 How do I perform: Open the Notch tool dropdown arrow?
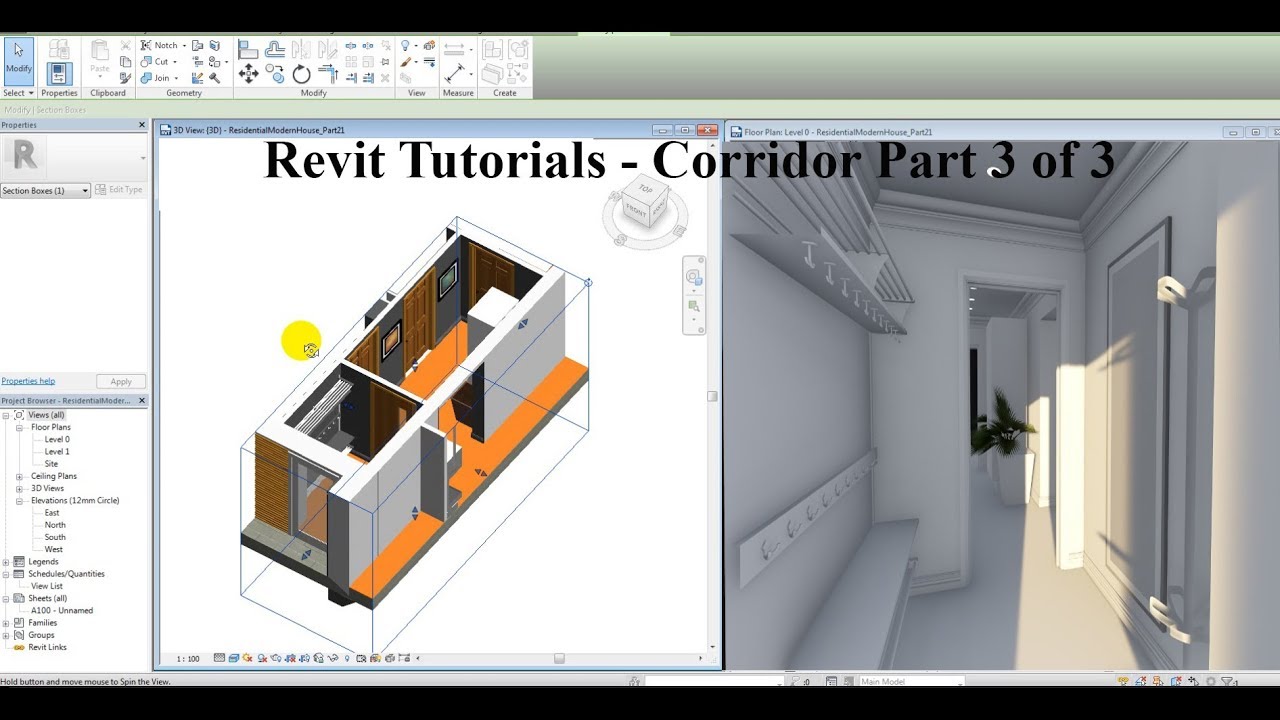pos(184,45)
